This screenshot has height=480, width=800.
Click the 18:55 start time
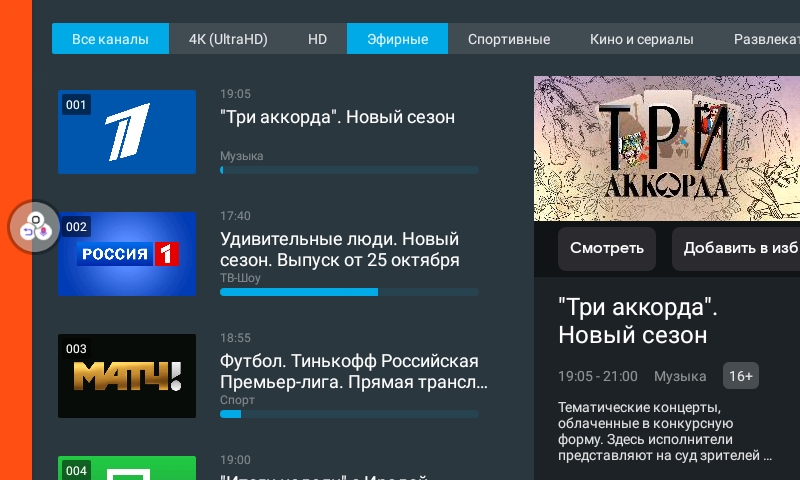[x=235, y=338]
